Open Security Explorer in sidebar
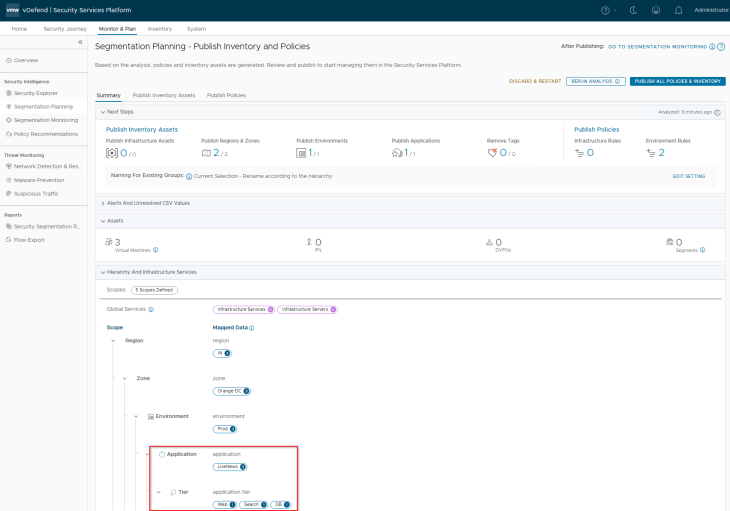Screen dimensions: 730x511 pos(35,92)
